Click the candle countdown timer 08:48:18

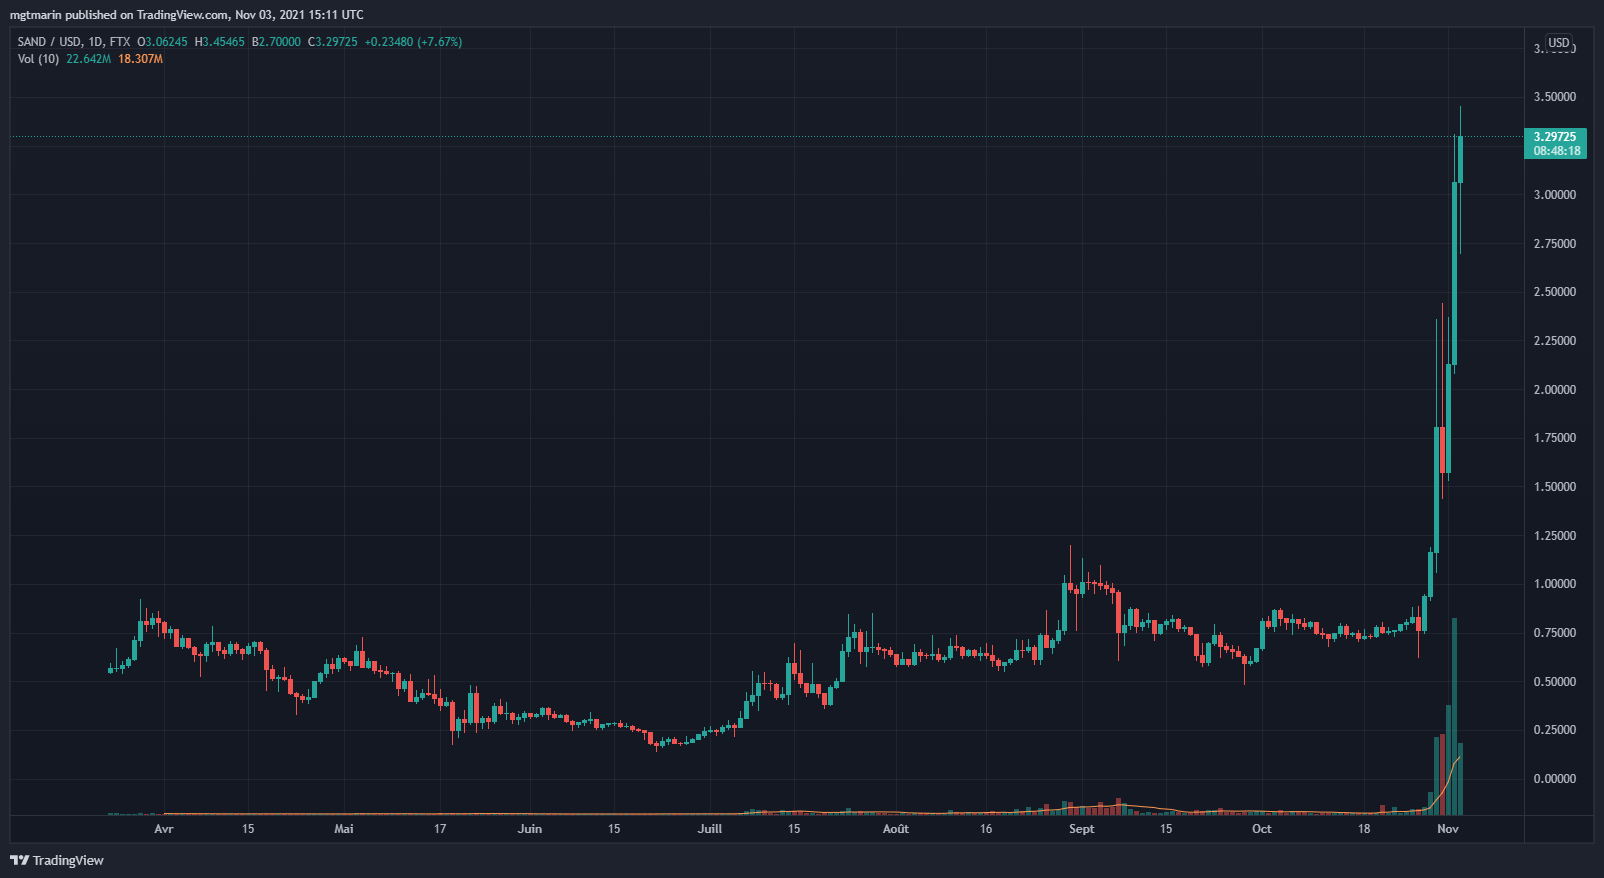(x=1556, y=151)
